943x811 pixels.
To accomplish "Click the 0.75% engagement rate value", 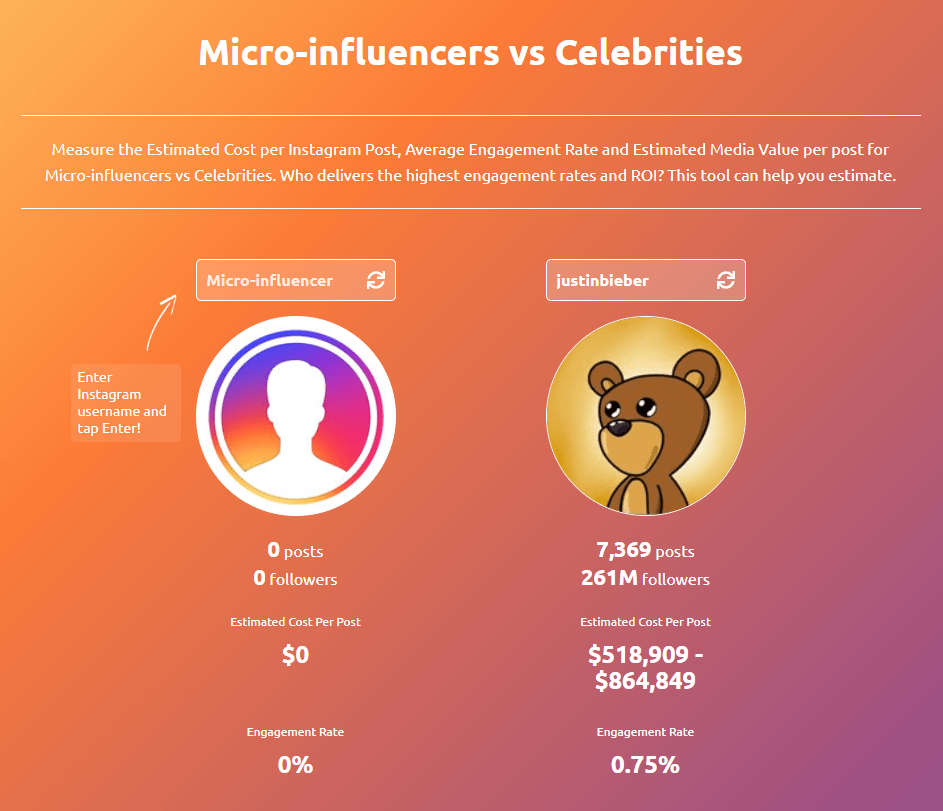I will (x=645, y=766).
